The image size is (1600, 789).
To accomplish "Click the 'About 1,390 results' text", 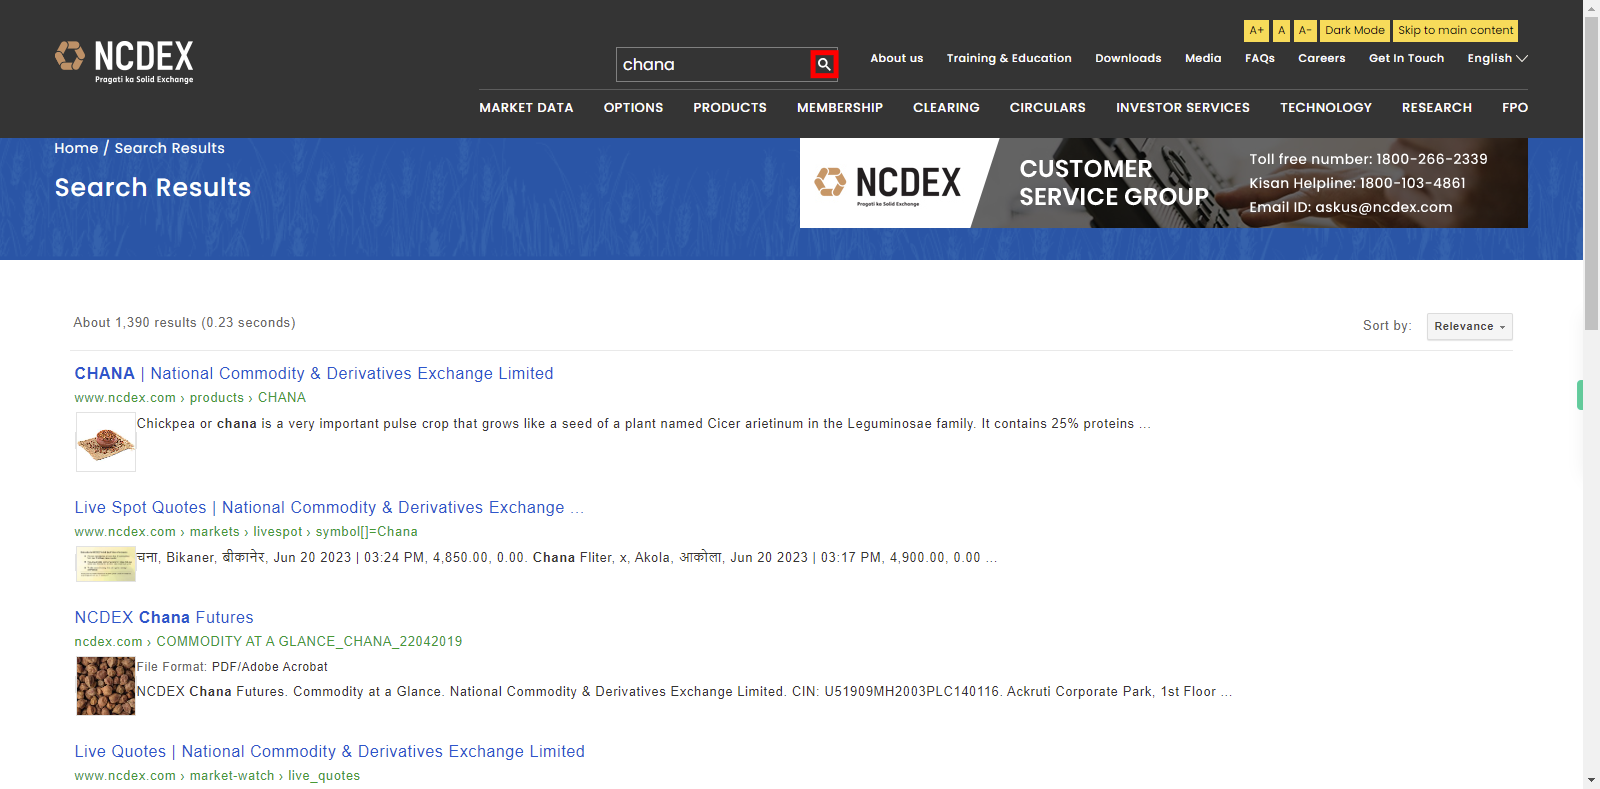I will pyautogui.click(x=184, y=322).
